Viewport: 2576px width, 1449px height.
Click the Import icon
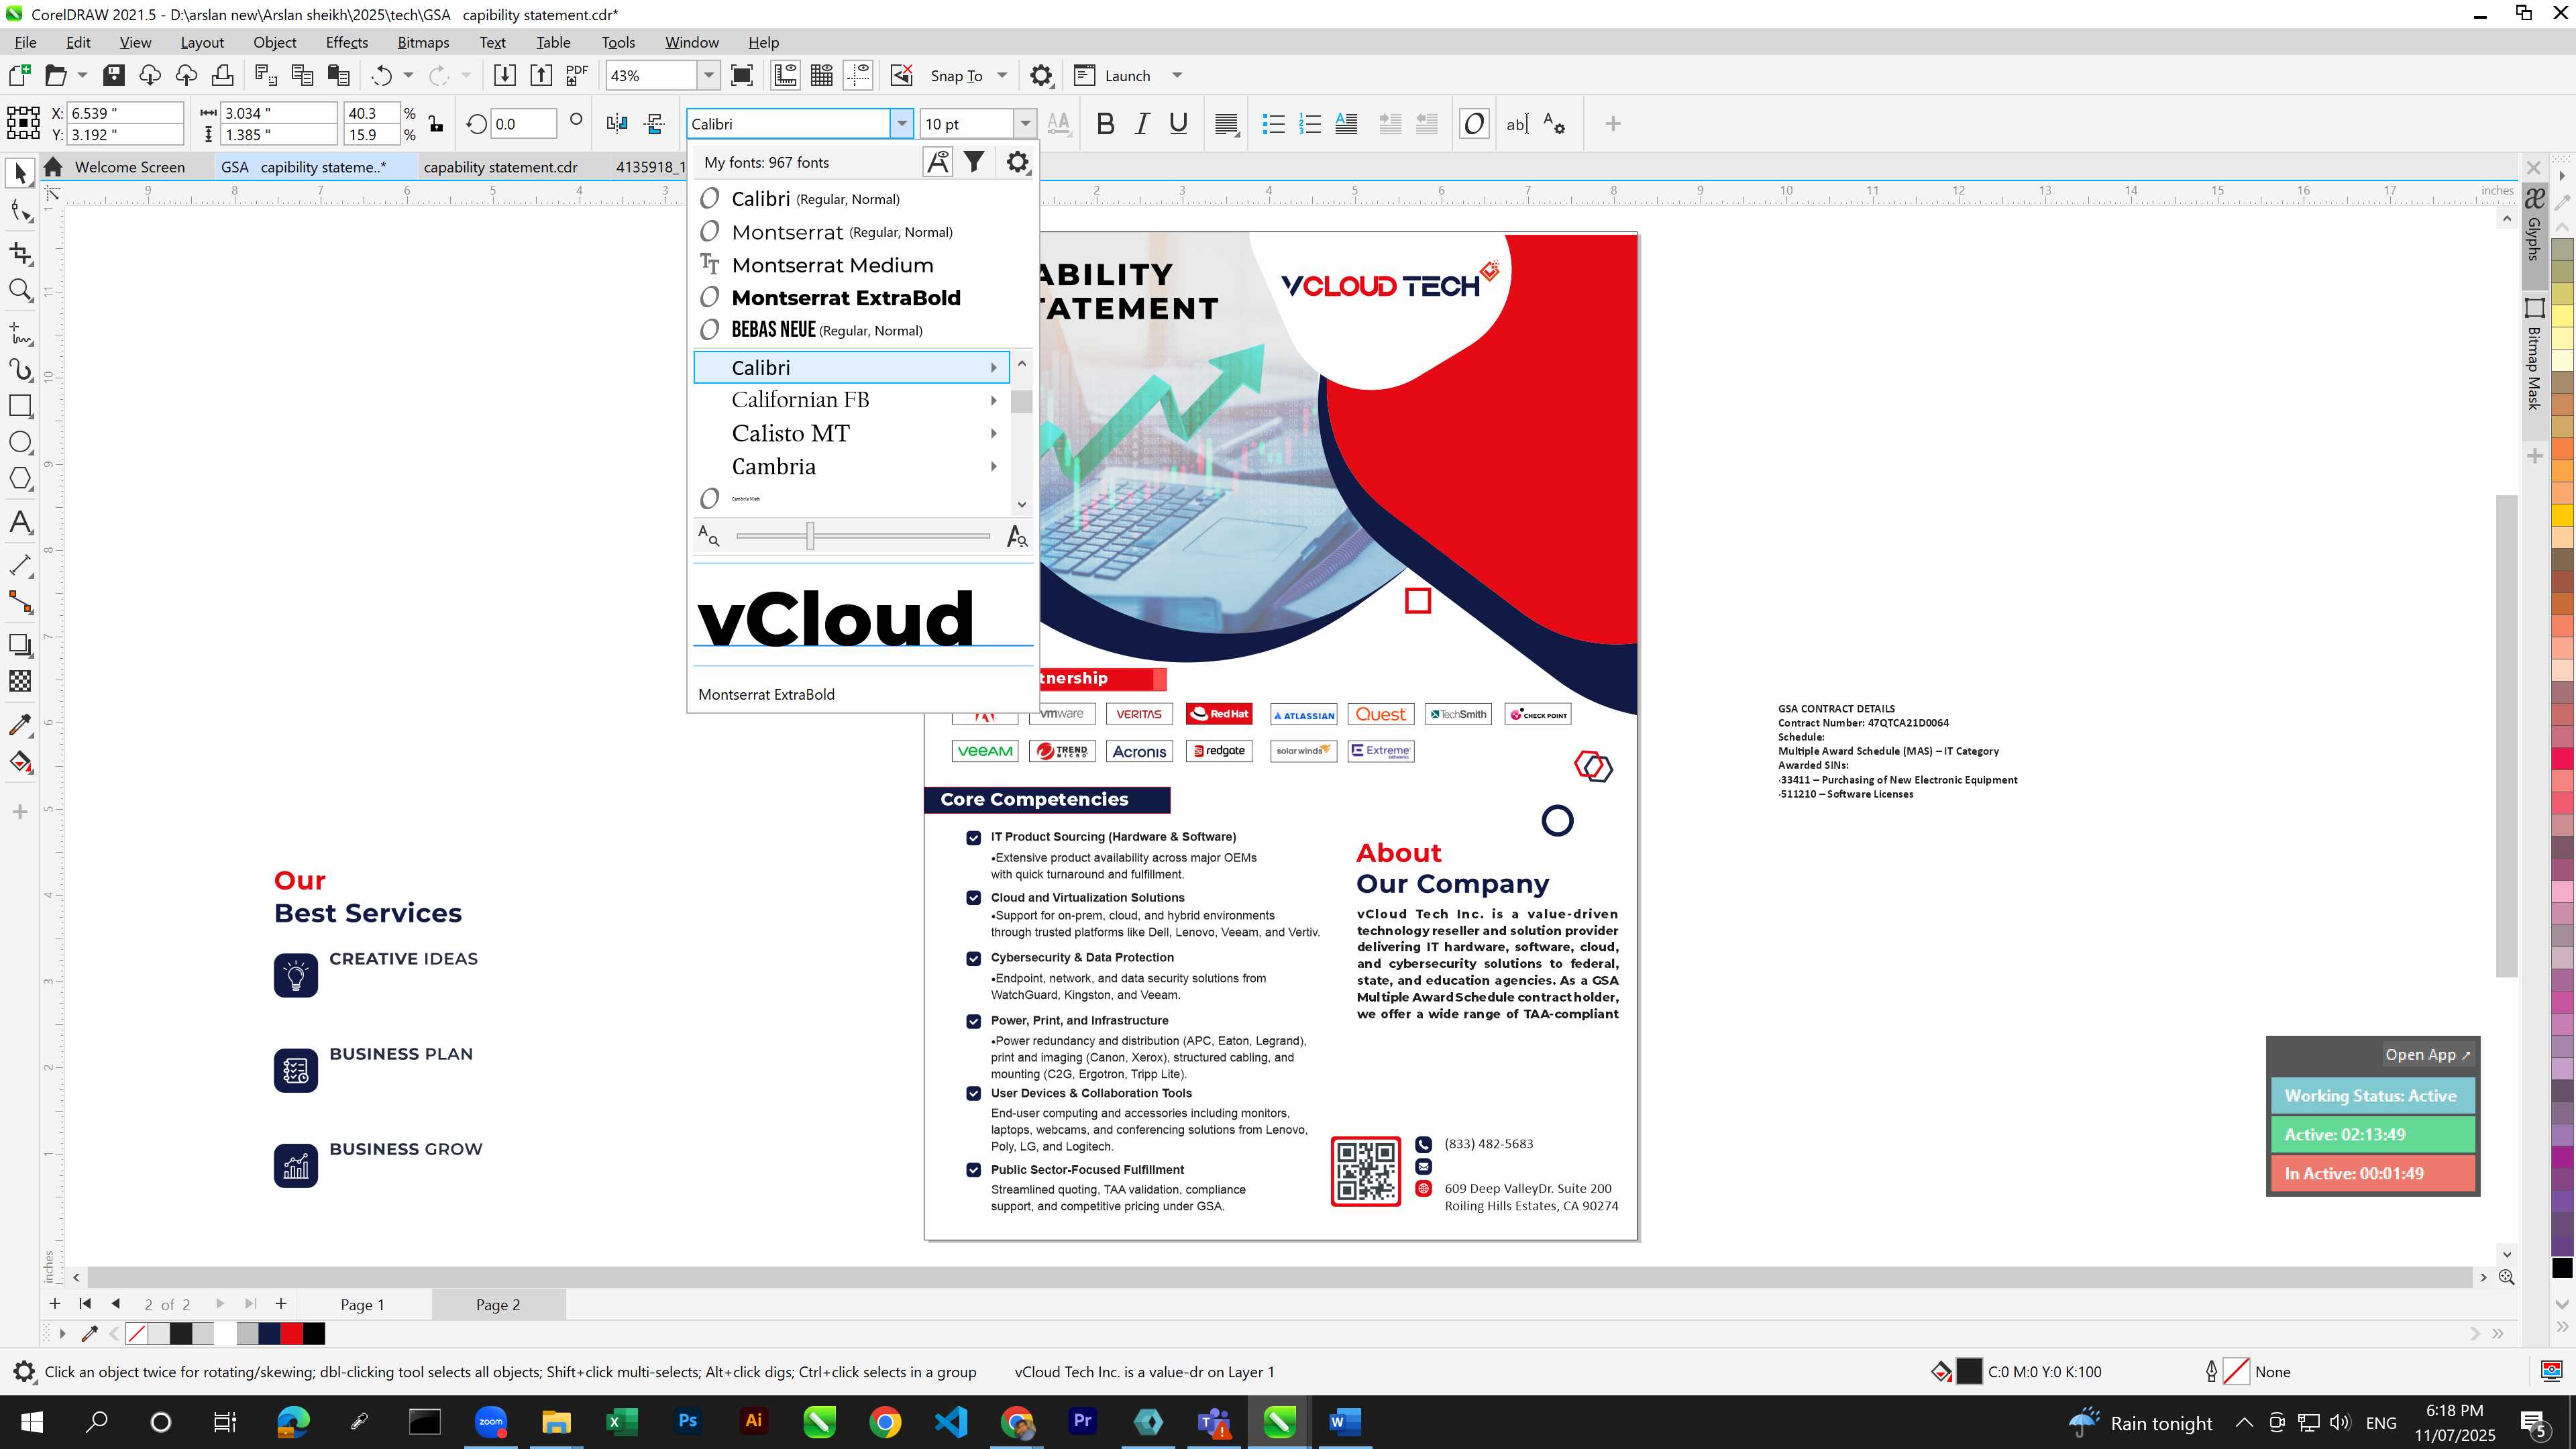click(x=504, y=75)
